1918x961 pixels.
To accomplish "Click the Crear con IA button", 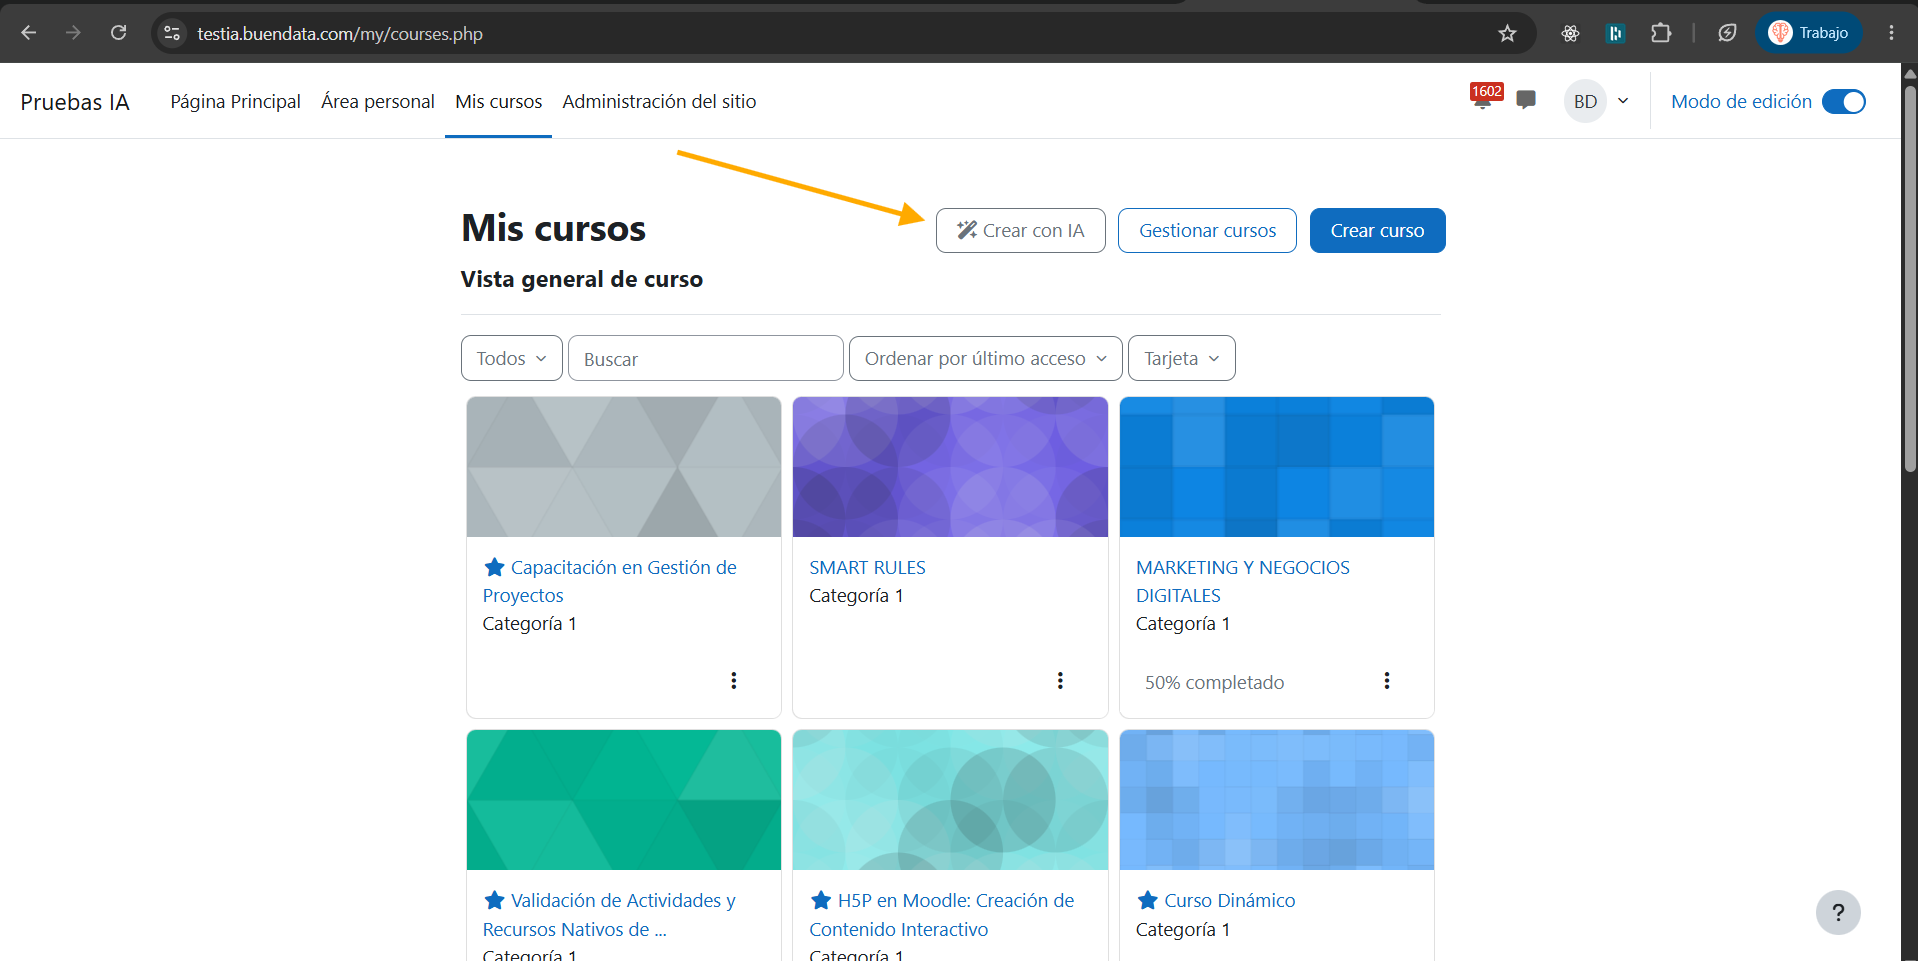I will (1020, 230).
